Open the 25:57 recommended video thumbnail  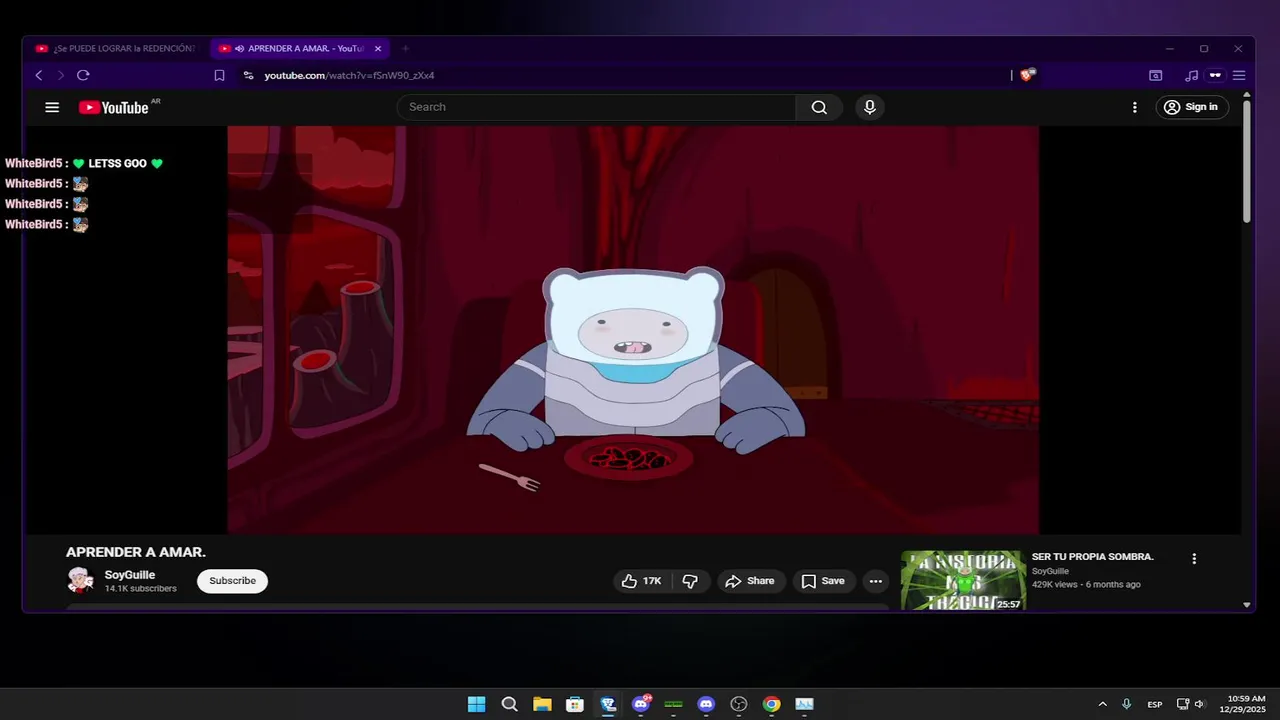coord(963,581)
